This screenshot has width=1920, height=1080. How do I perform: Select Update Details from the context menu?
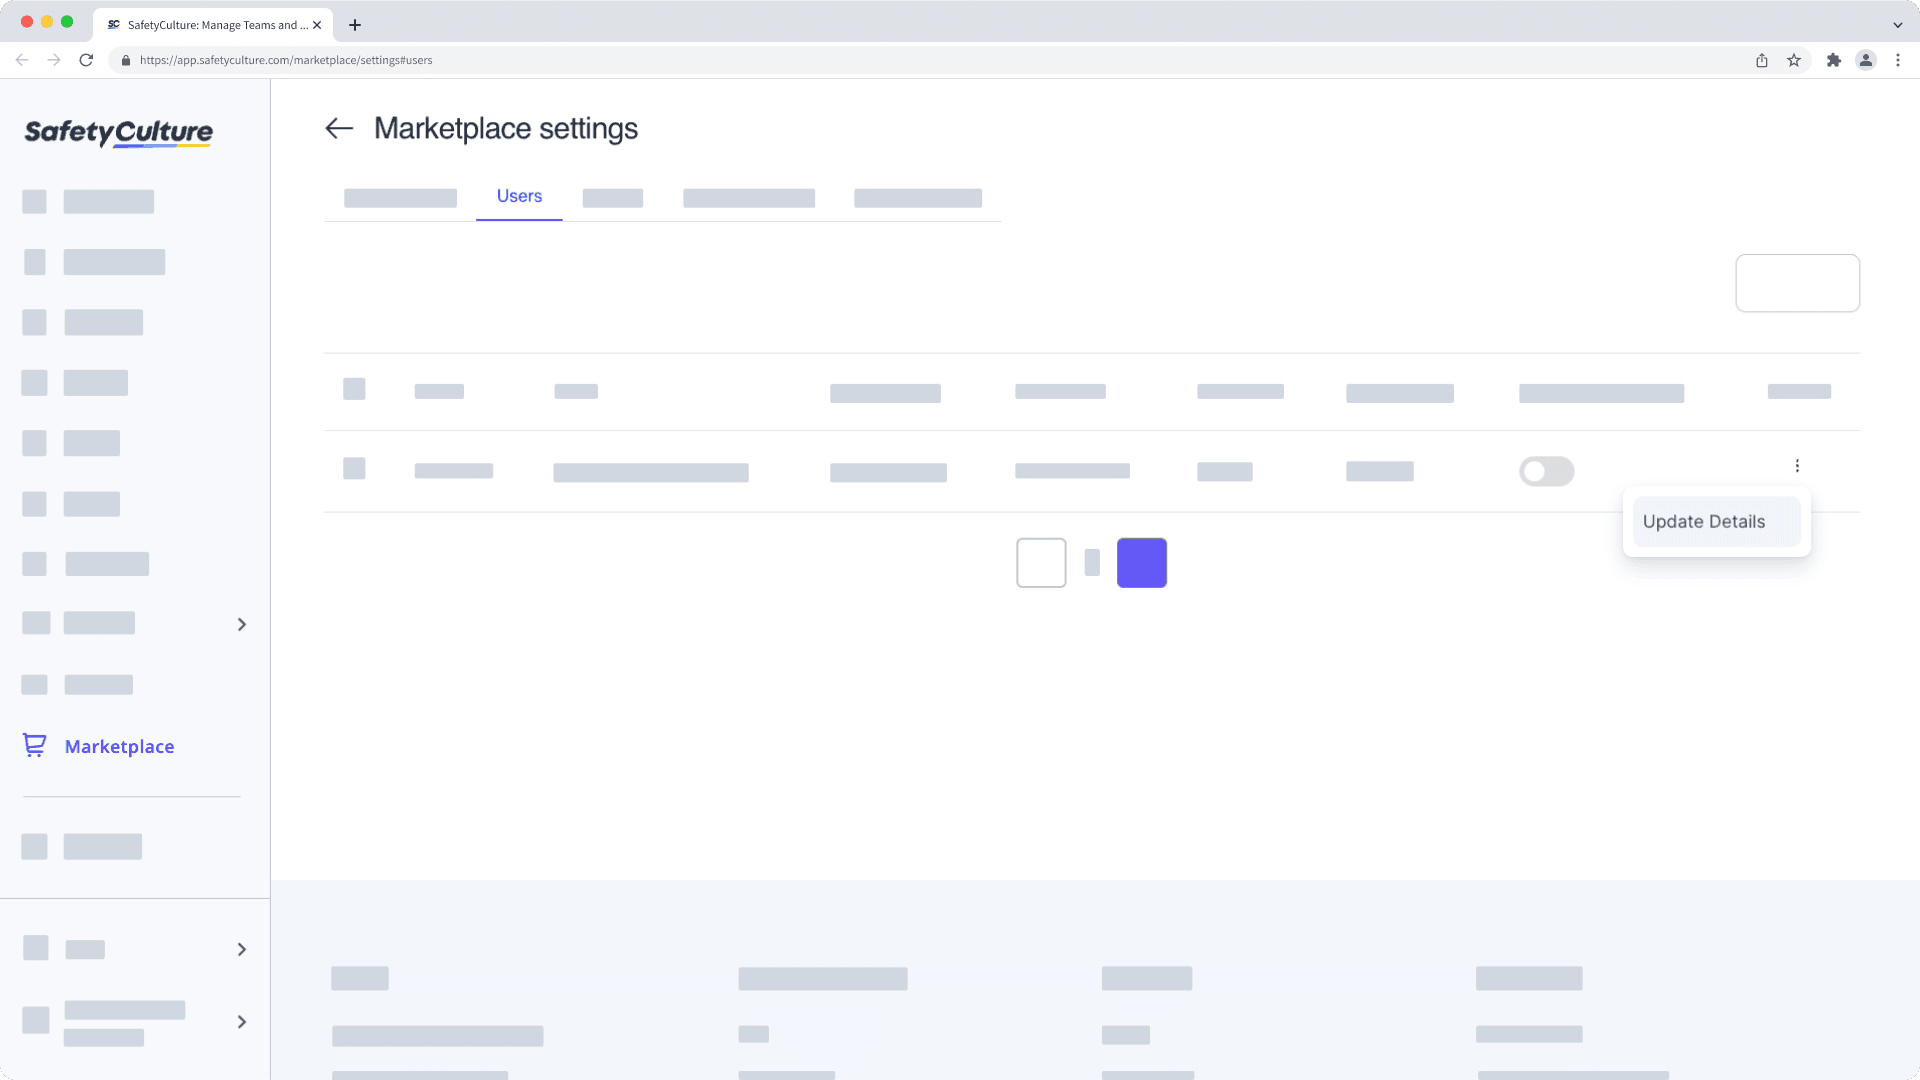pyautogui.click(x=1703, y=521)
